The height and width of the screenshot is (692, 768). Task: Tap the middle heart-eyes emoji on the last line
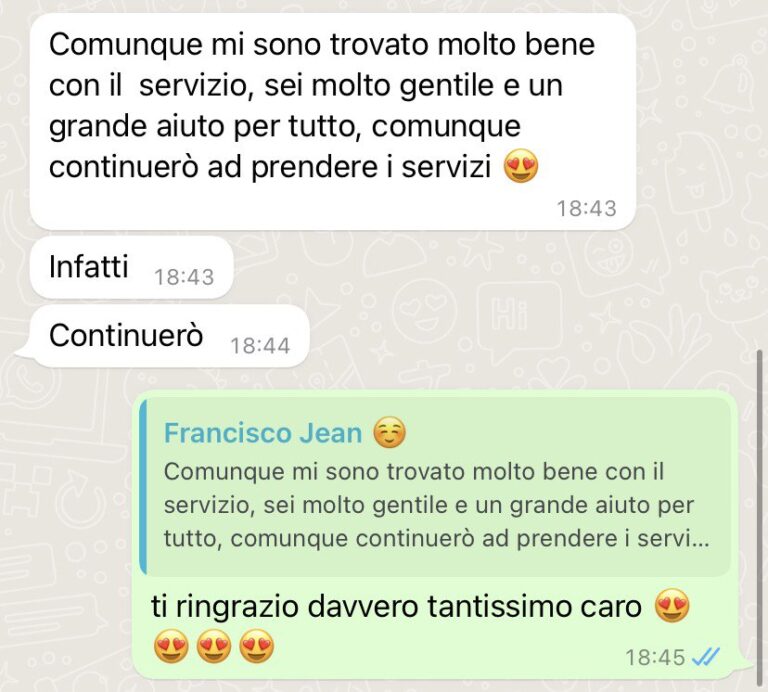(214, 646)
